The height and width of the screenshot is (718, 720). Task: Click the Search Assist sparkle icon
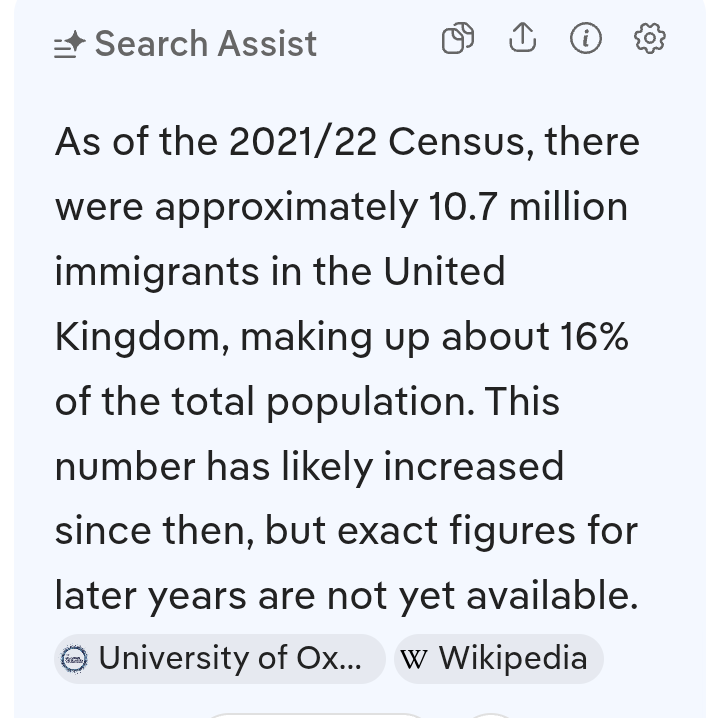[70, 45]
